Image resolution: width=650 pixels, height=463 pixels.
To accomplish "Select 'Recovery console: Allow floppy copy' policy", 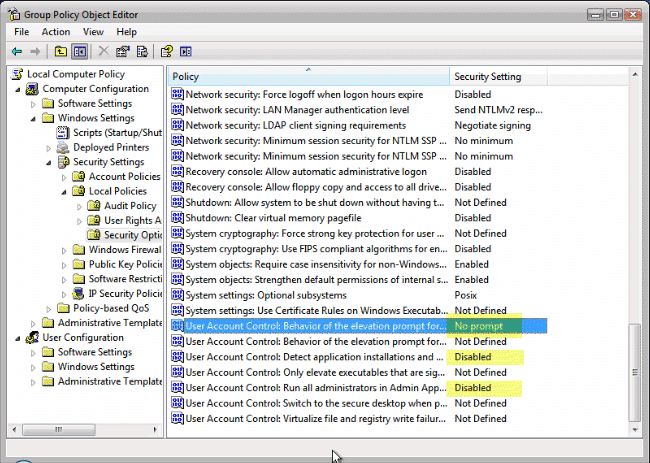I will 316,187.
